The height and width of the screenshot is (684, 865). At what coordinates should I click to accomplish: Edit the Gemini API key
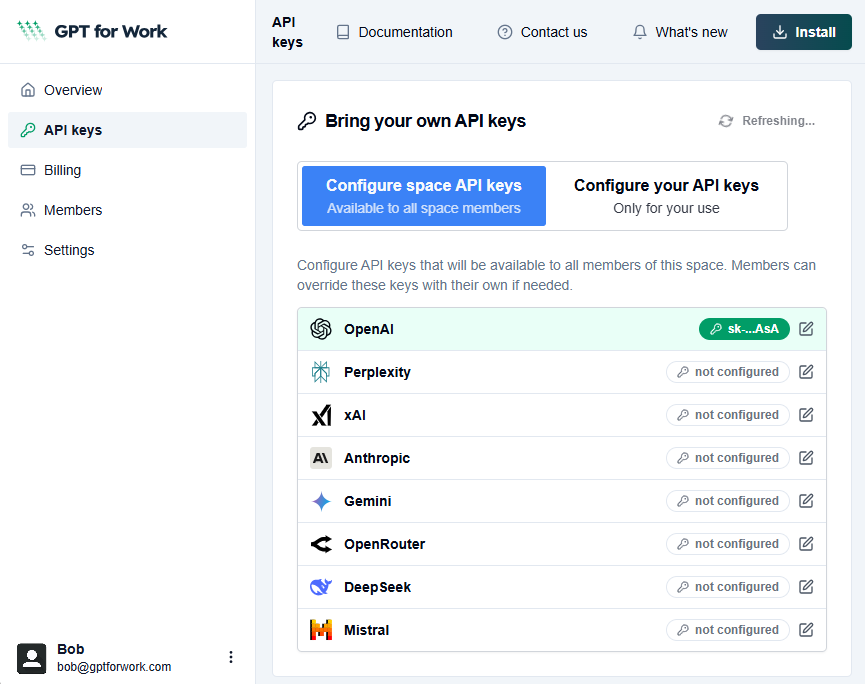tap(806, 501)
